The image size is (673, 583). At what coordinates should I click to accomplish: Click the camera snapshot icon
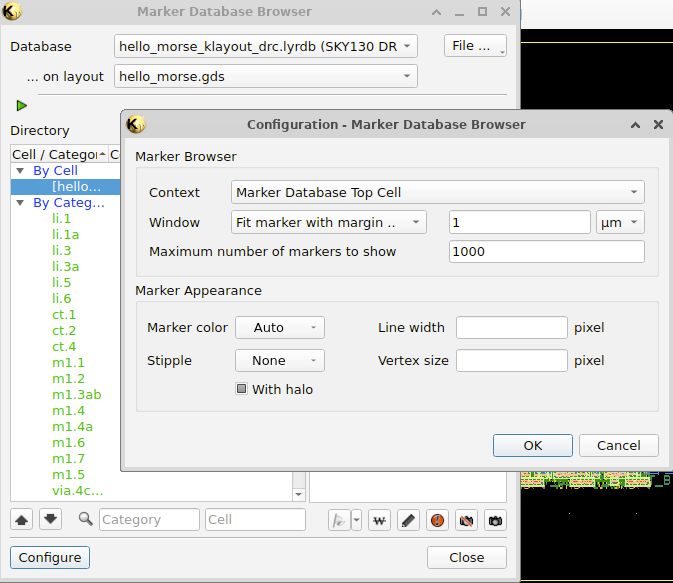coord(494,520)
